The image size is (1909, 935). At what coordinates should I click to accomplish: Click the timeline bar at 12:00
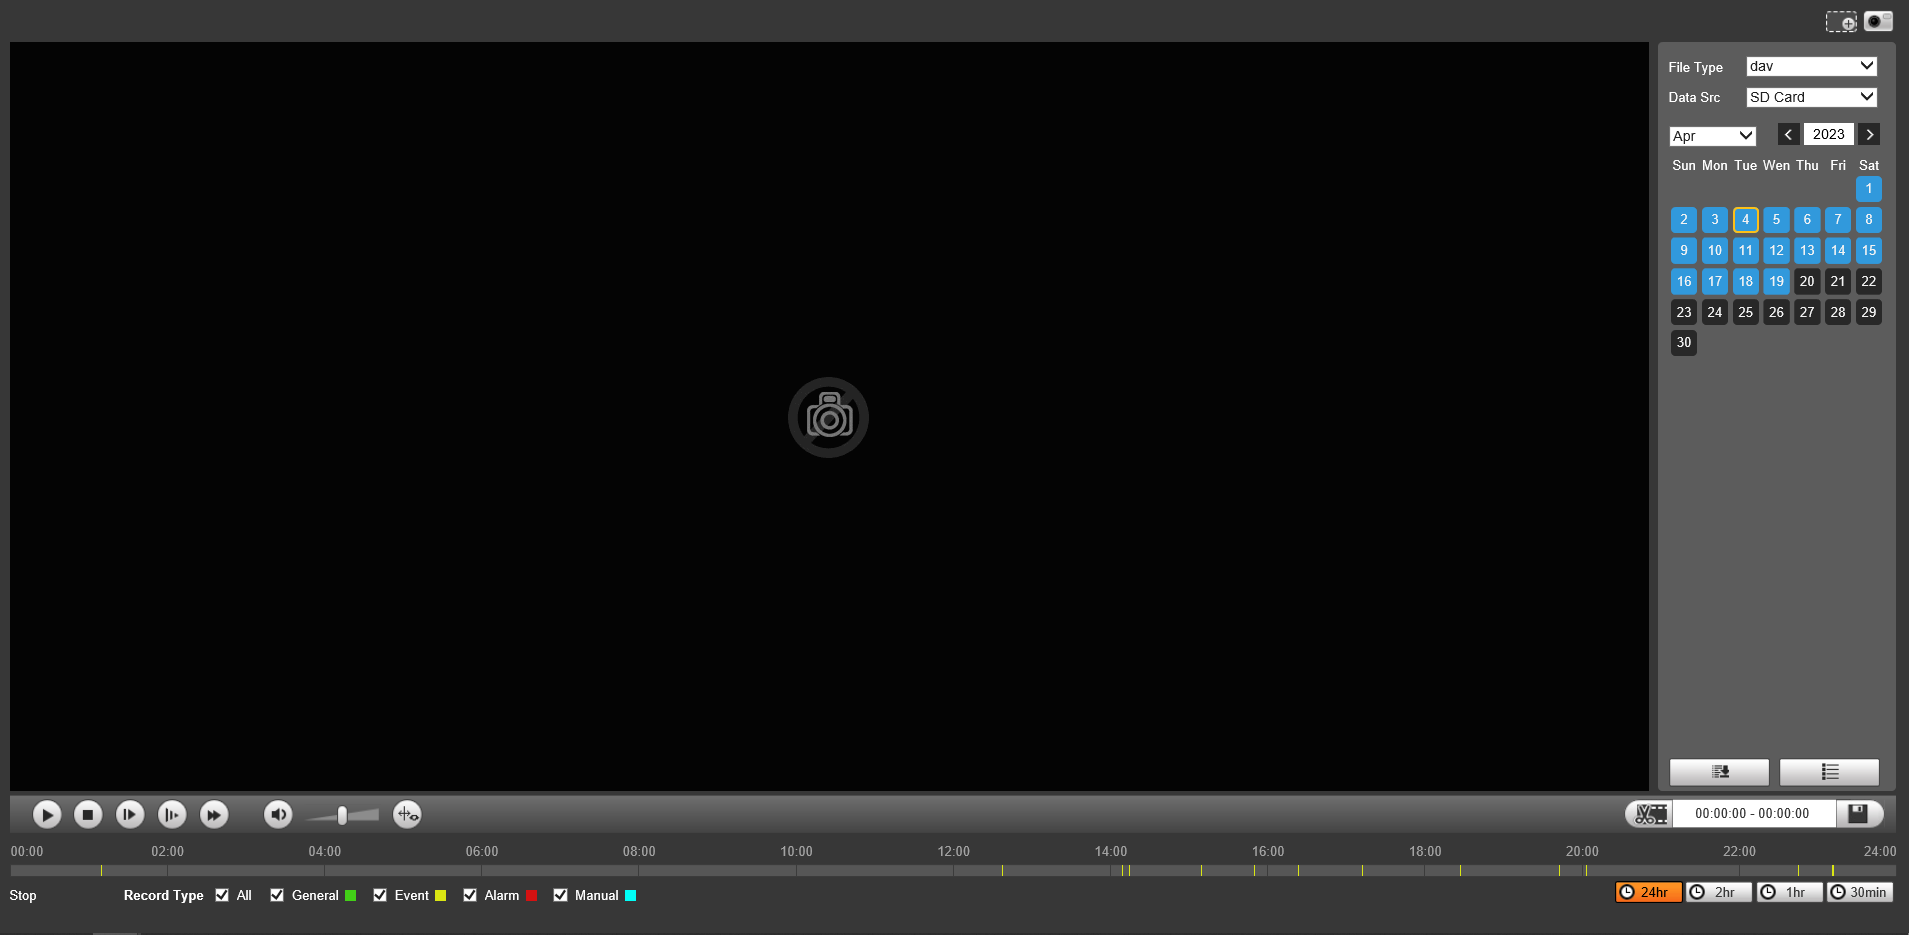954,871
